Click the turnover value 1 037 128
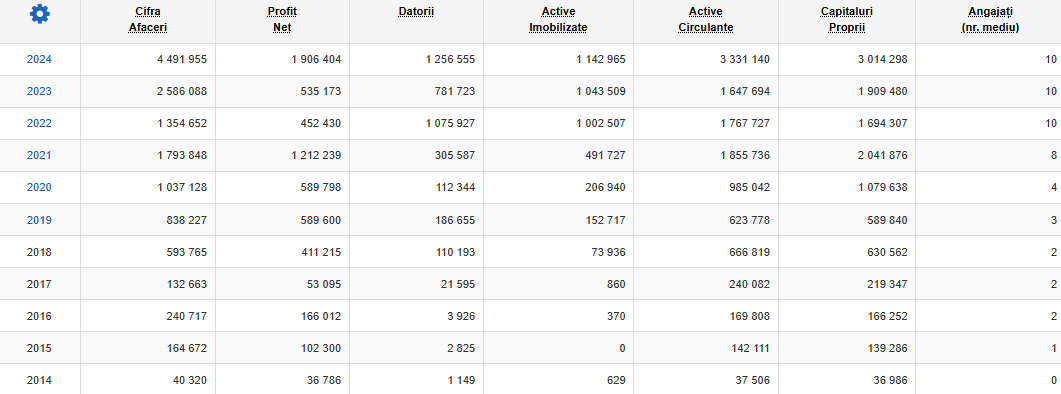The width and height of the screenshot is (1061, 394). point(181,188)
